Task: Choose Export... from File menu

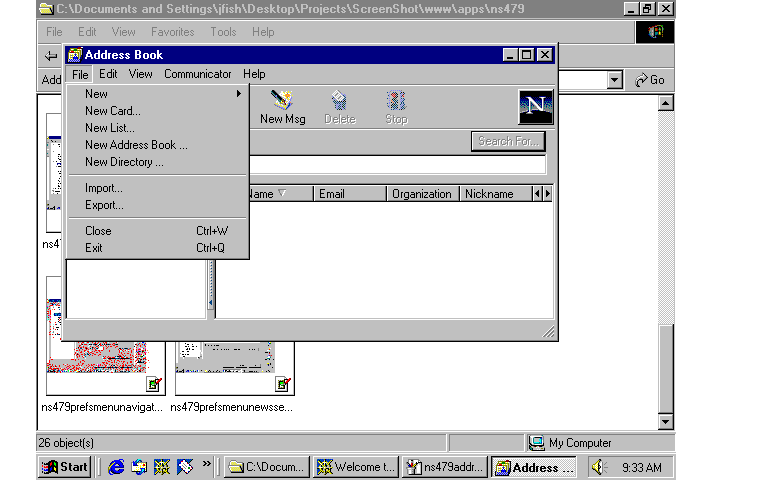Action: [x=158, y=205]
